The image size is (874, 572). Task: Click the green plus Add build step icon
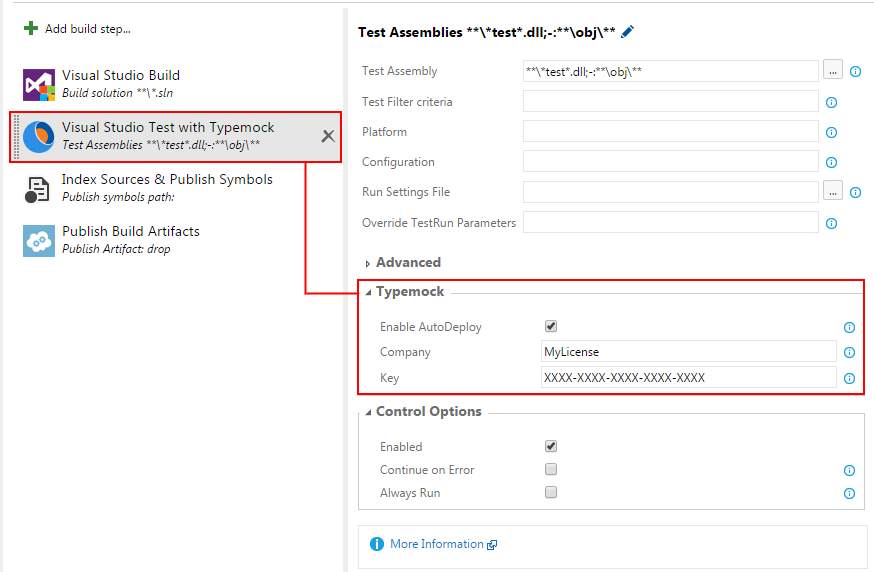pyautogui.click(x=31, y=29)
